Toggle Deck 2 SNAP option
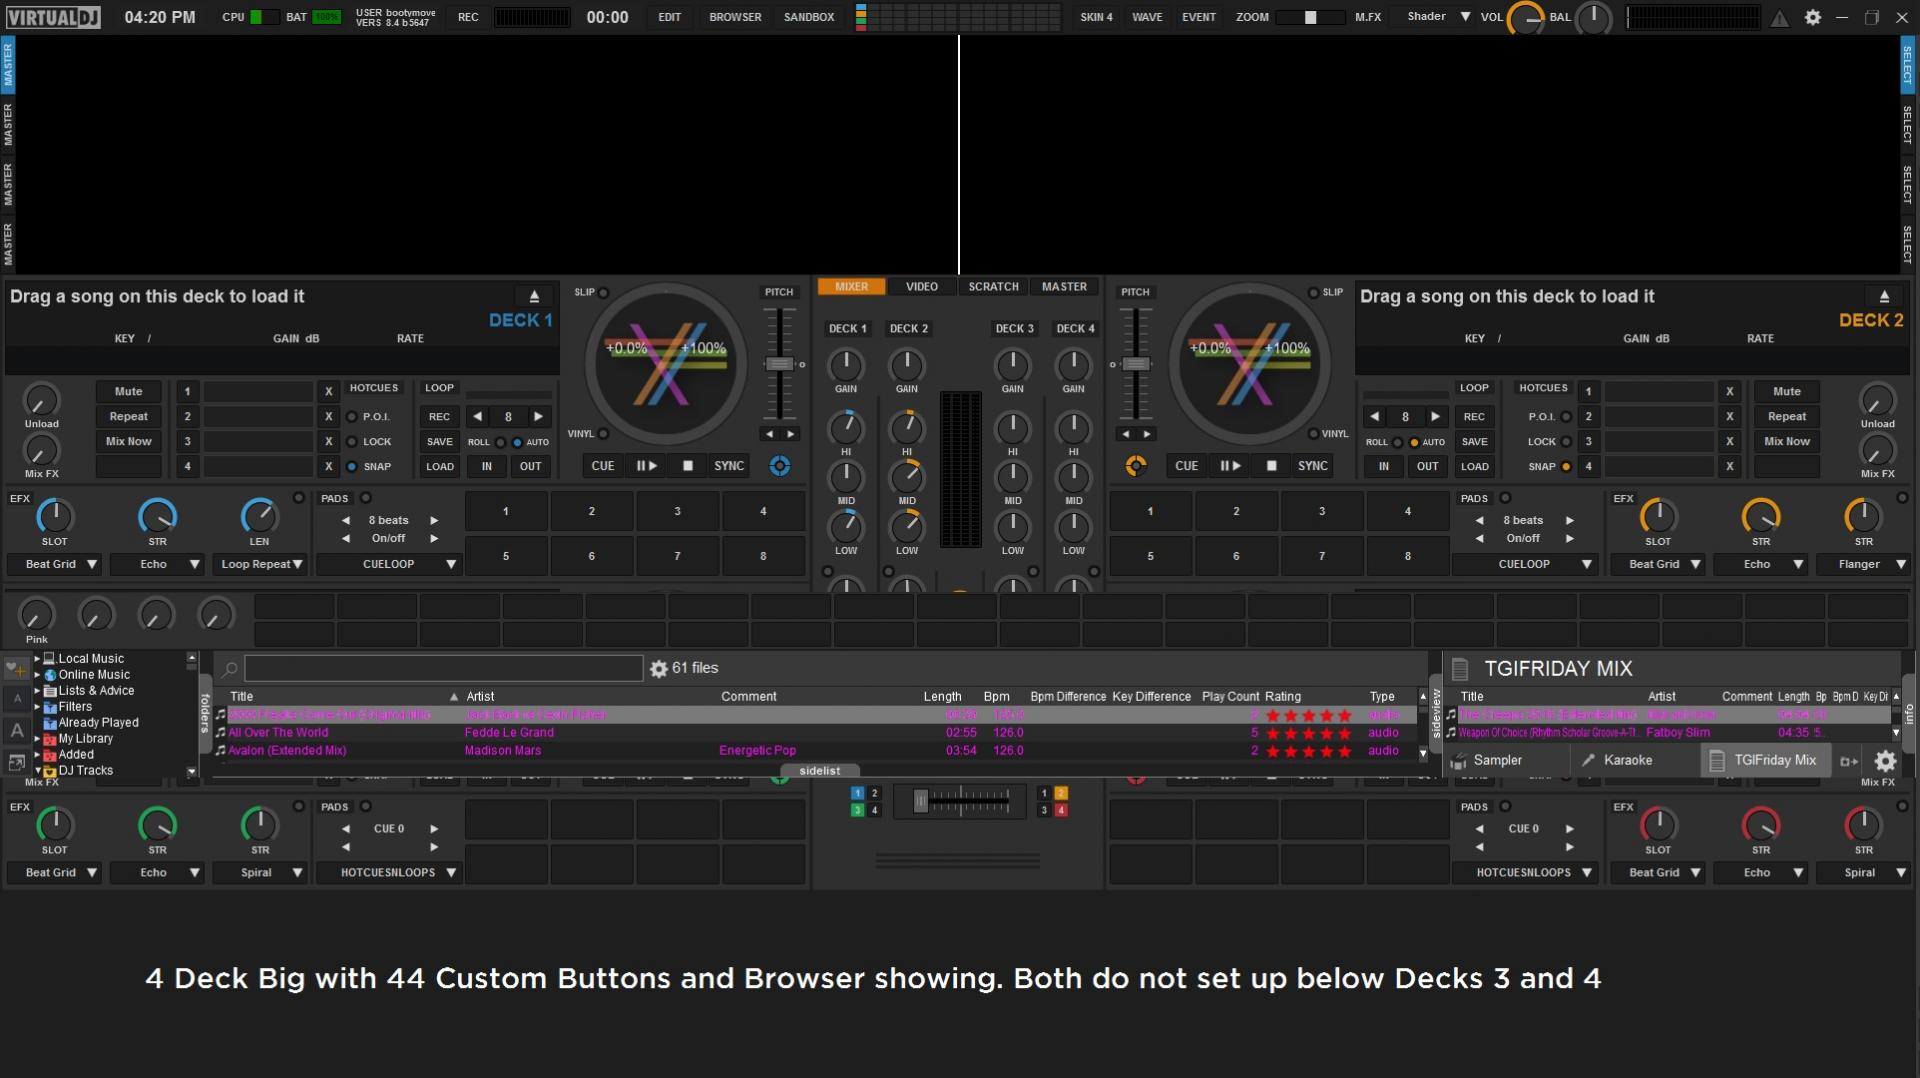The height and width of the screenshot is (1078, 1920). coord(1566,467)
